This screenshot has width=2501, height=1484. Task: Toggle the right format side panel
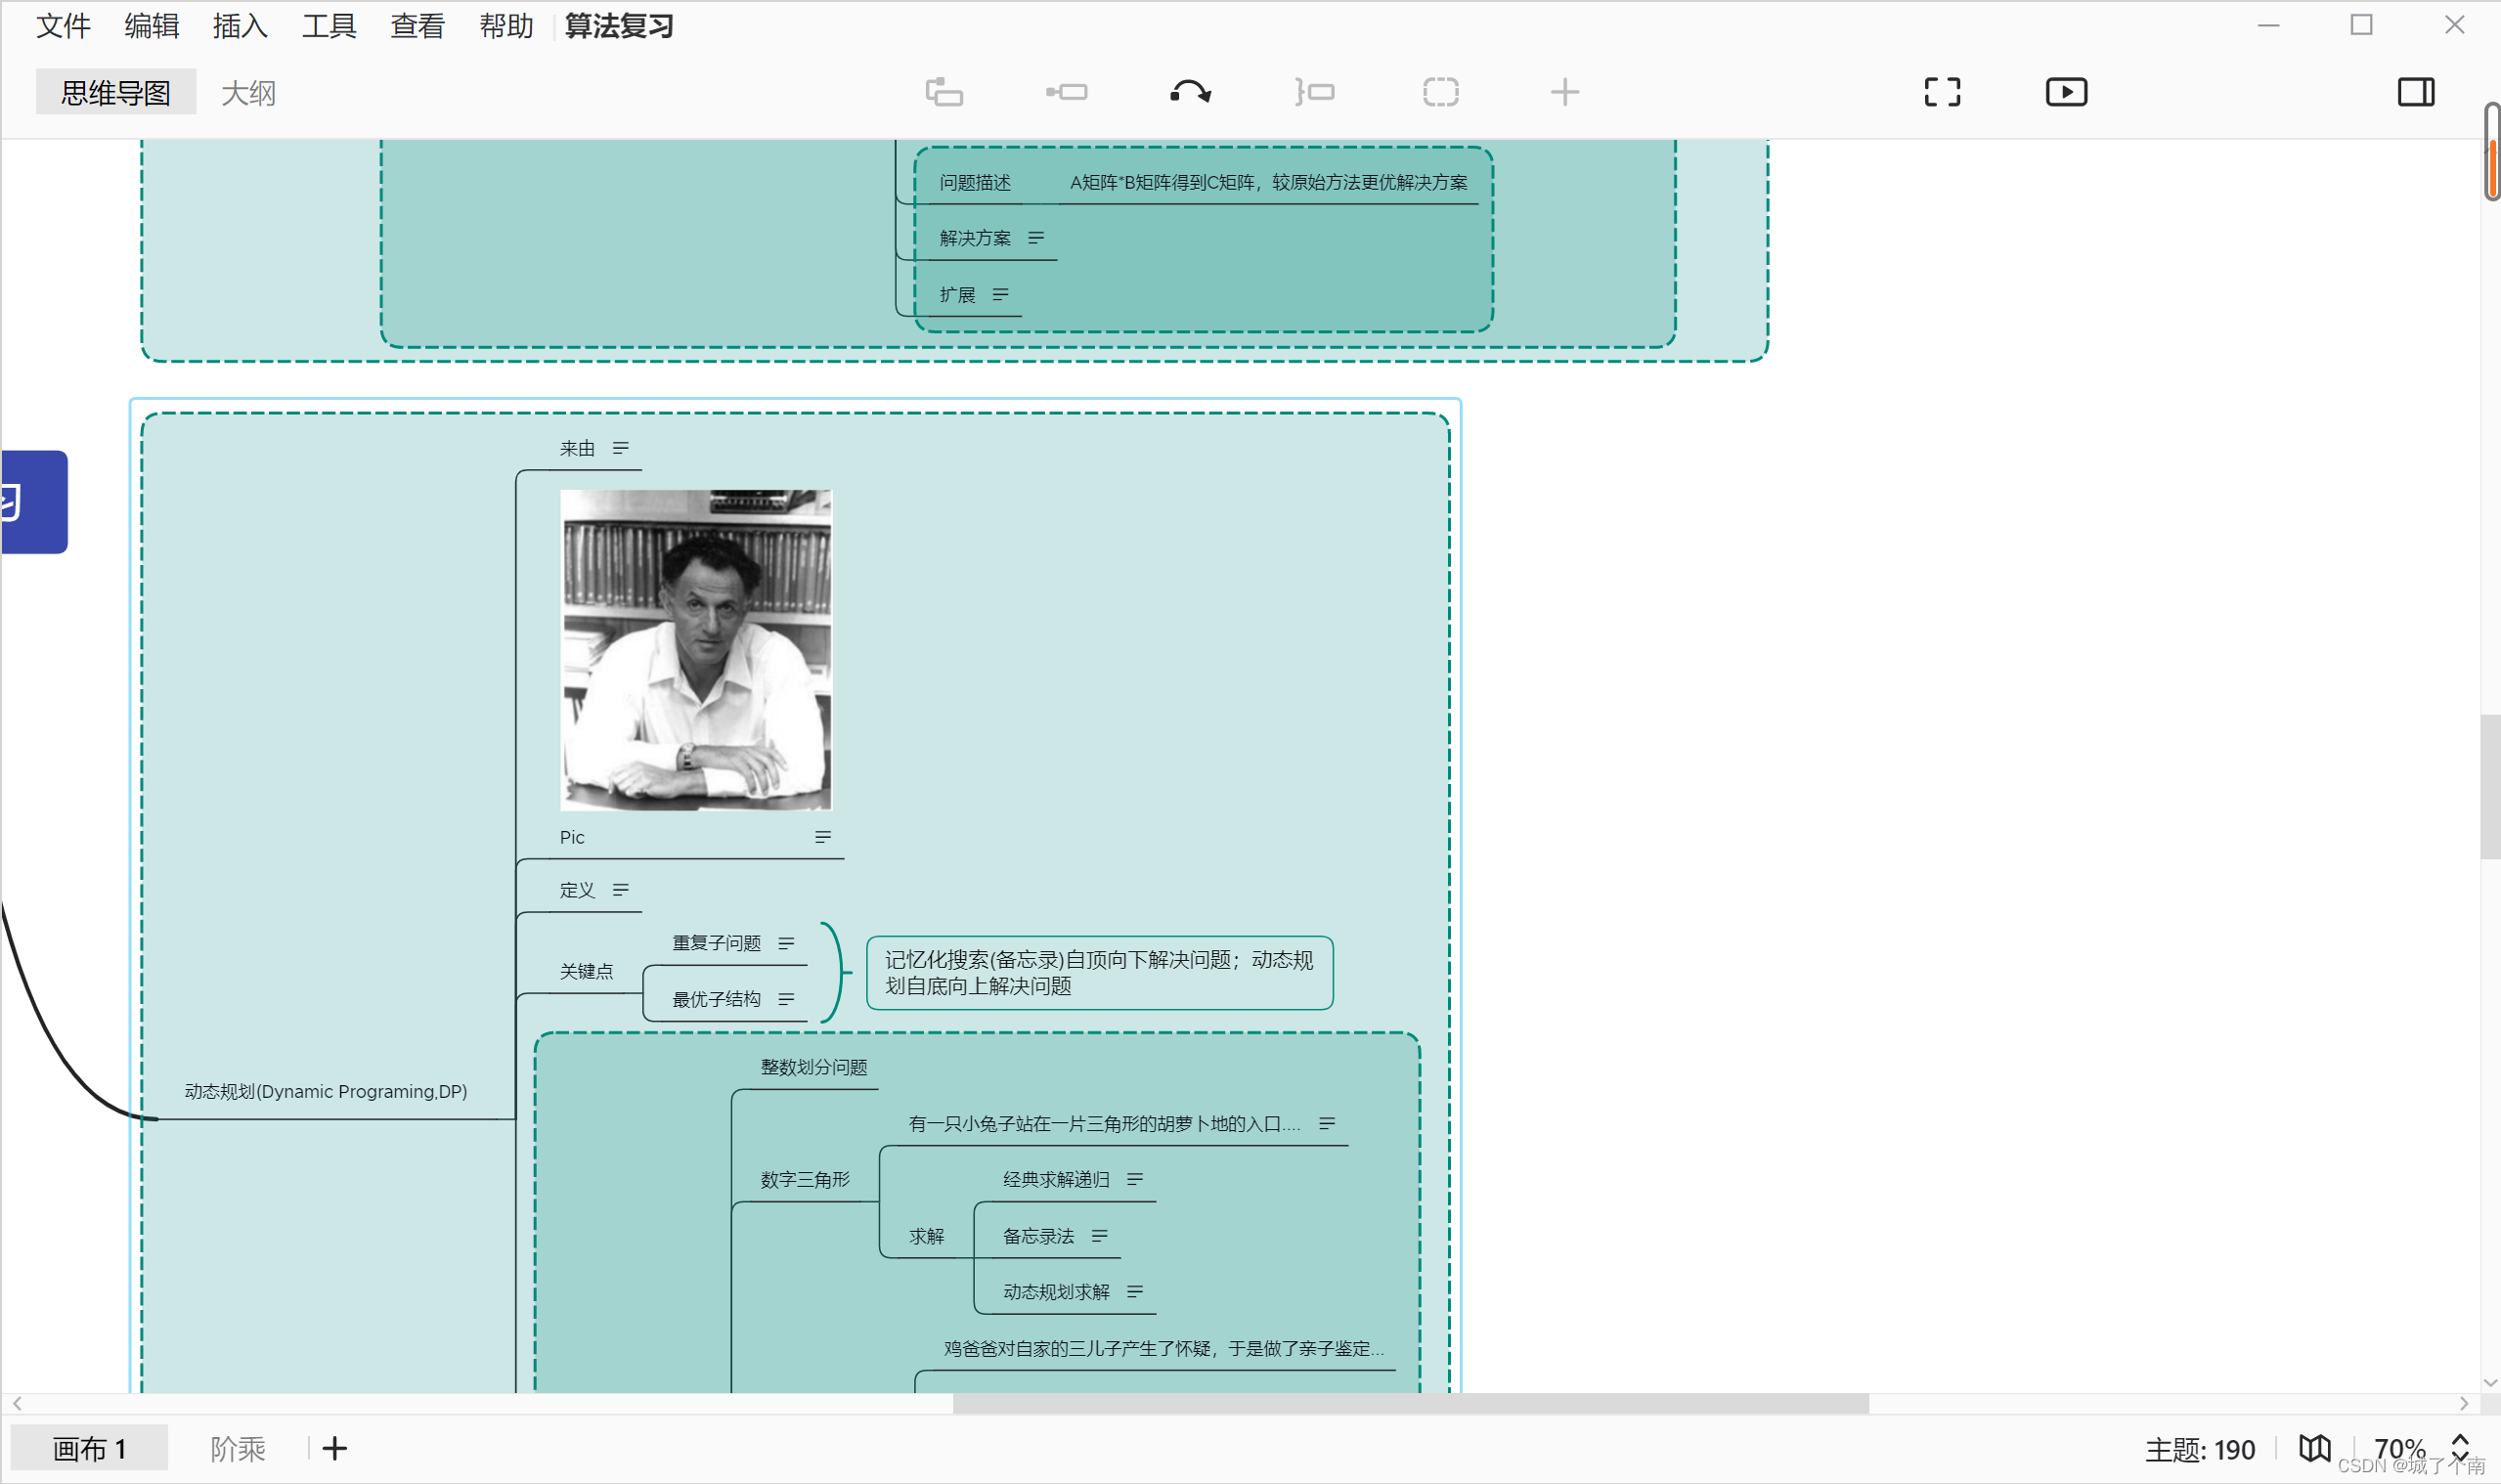[2415, 92]
